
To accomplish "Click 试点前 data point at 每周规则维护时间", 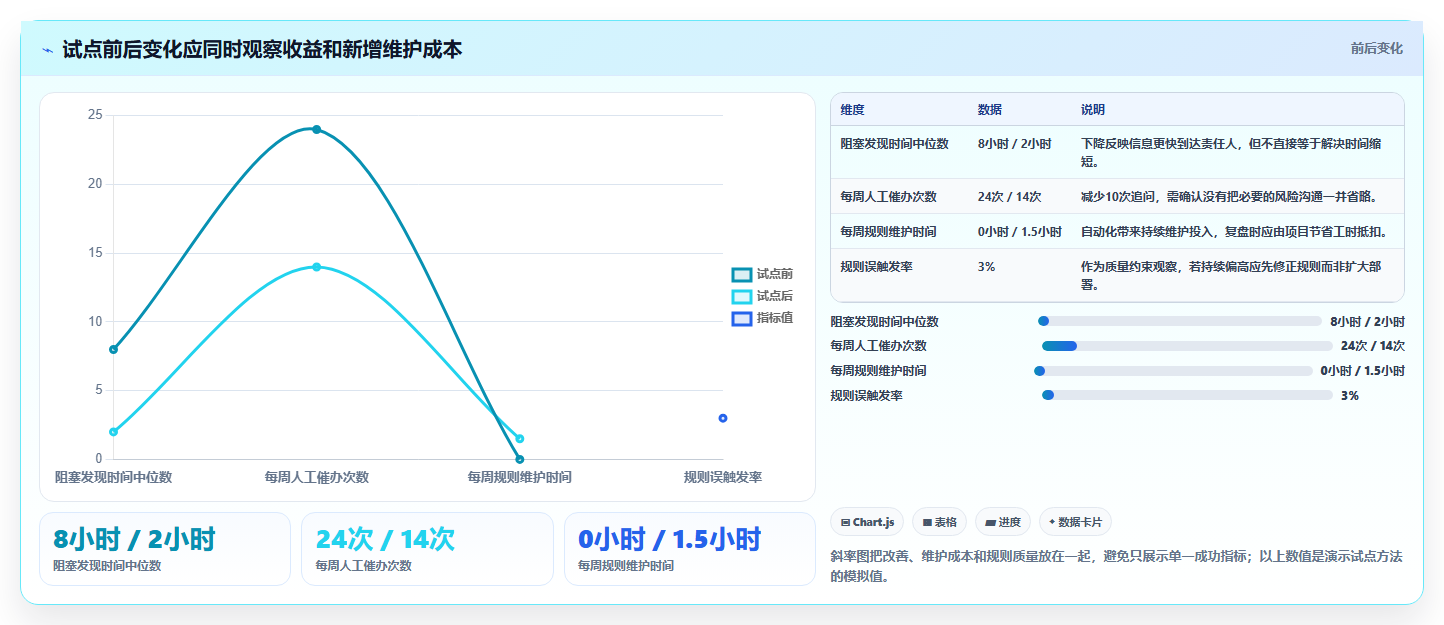I will (520, 459).
